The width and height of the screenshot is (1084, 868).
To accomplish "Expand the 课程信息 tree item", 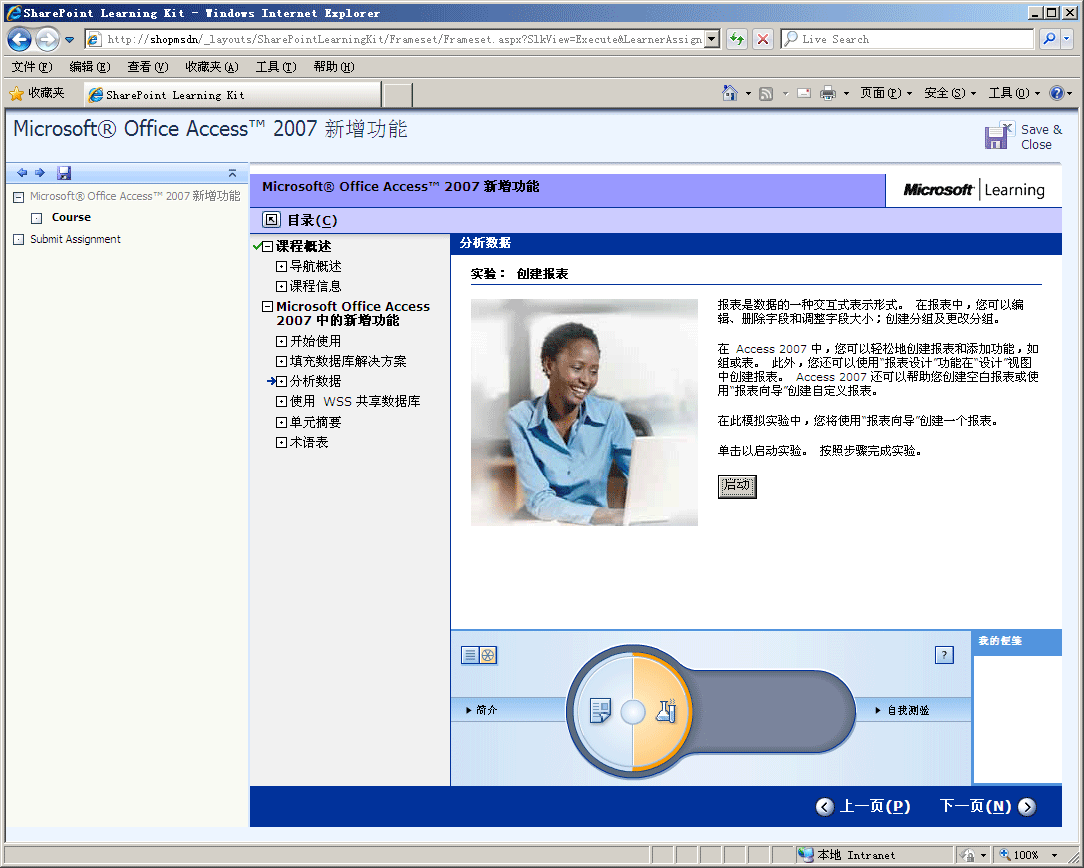I will click(x=281, y=286).
